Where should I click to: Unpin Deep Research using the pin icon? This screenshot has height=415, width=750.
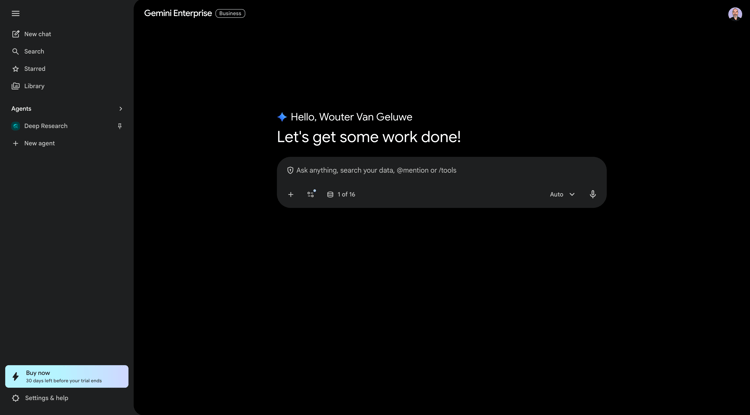tap(120, 126)
